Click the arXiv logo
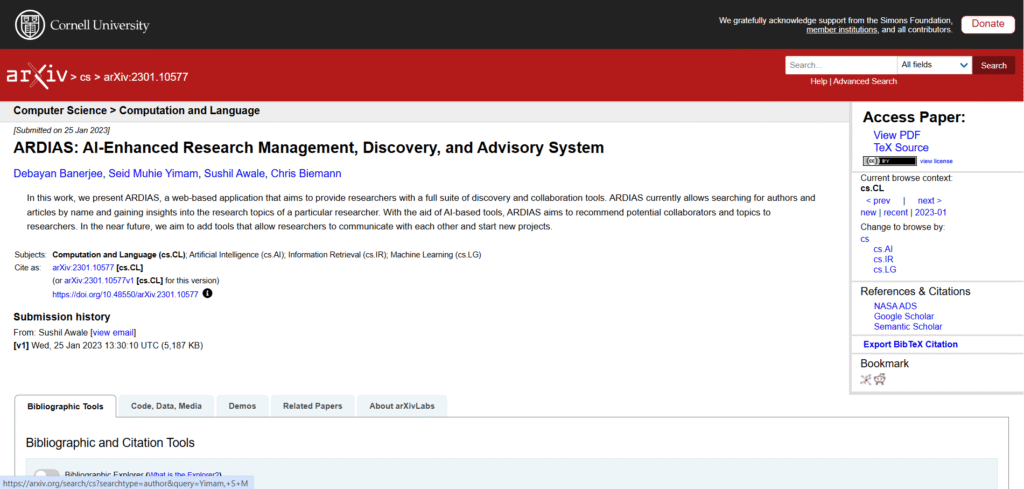The width and height of the screenshot is (1024, 489). (x=37, y=76)
